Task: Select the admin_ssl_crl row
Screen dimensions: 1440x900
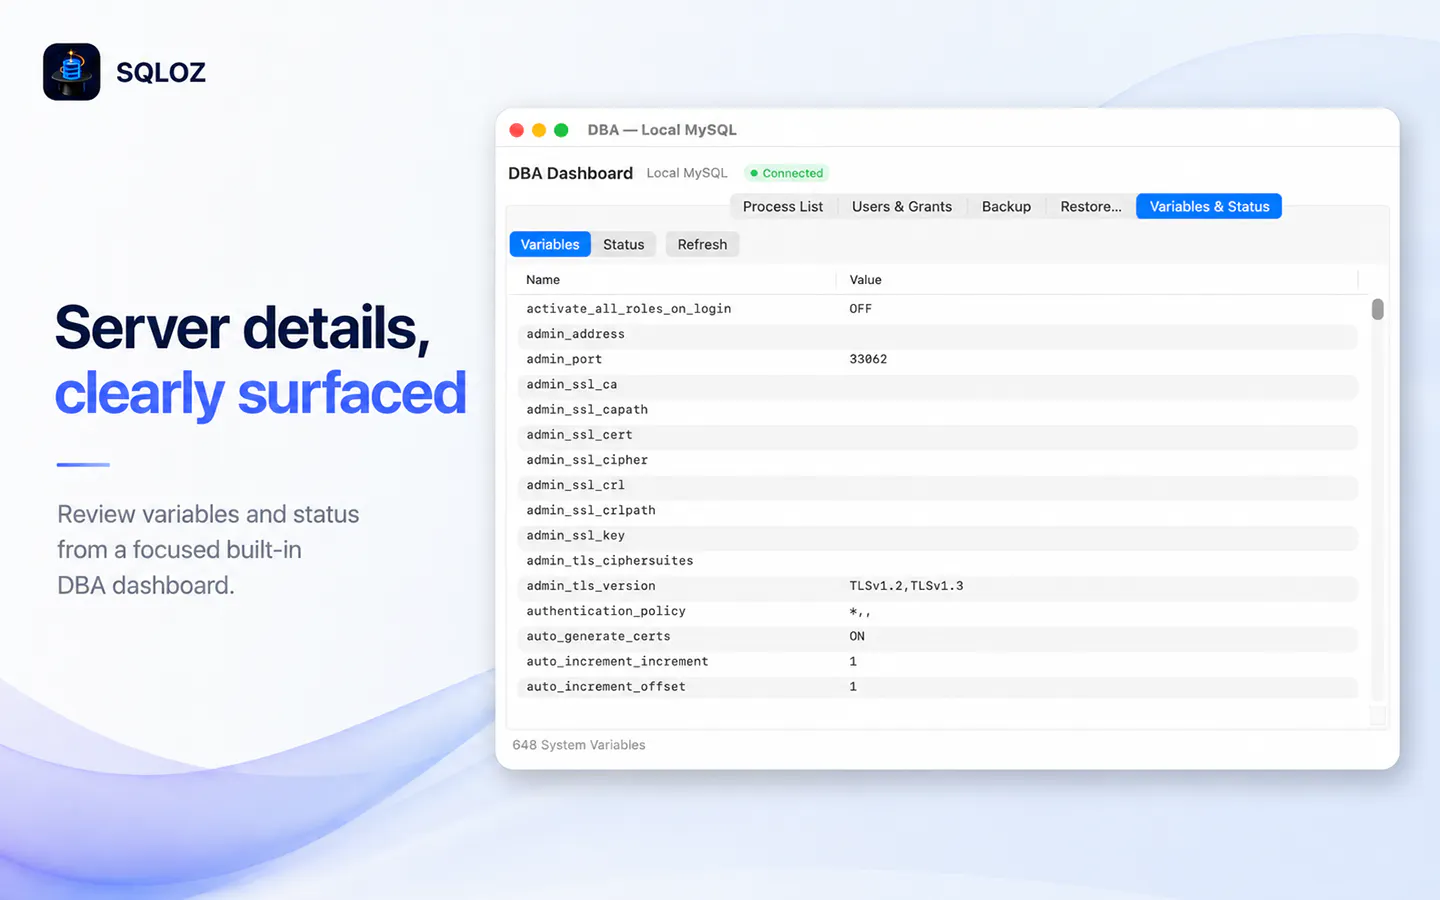Action: tap(938, 485)
